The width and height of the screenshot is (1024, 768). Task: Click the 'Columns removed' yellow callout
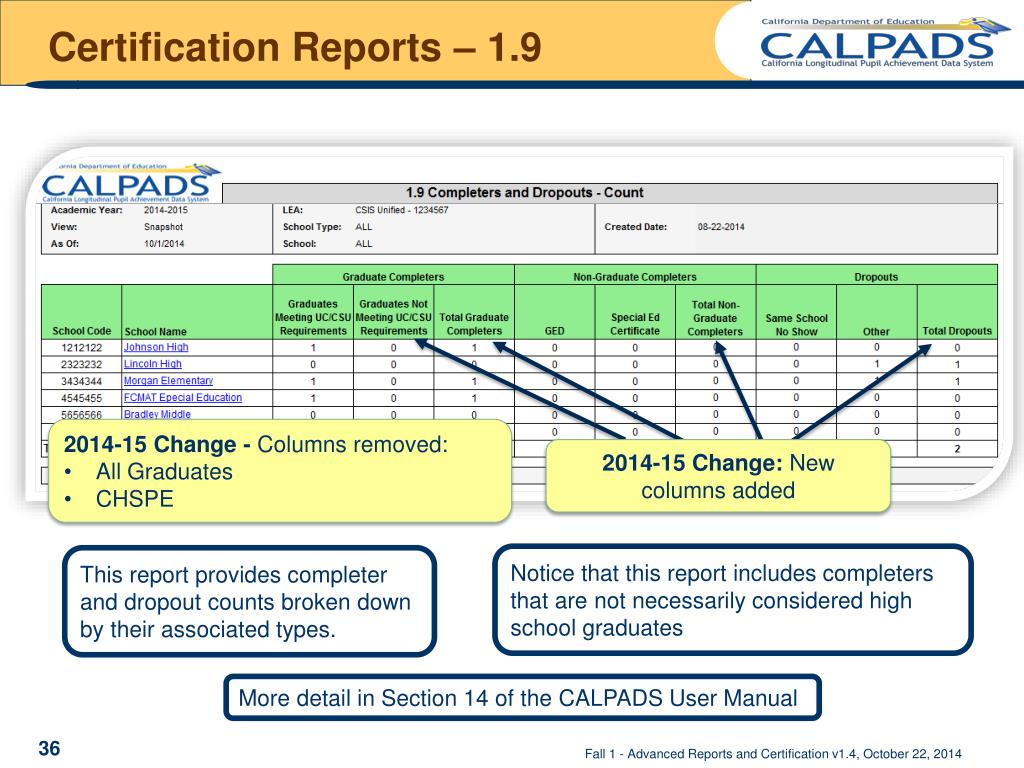click(280, 472)
